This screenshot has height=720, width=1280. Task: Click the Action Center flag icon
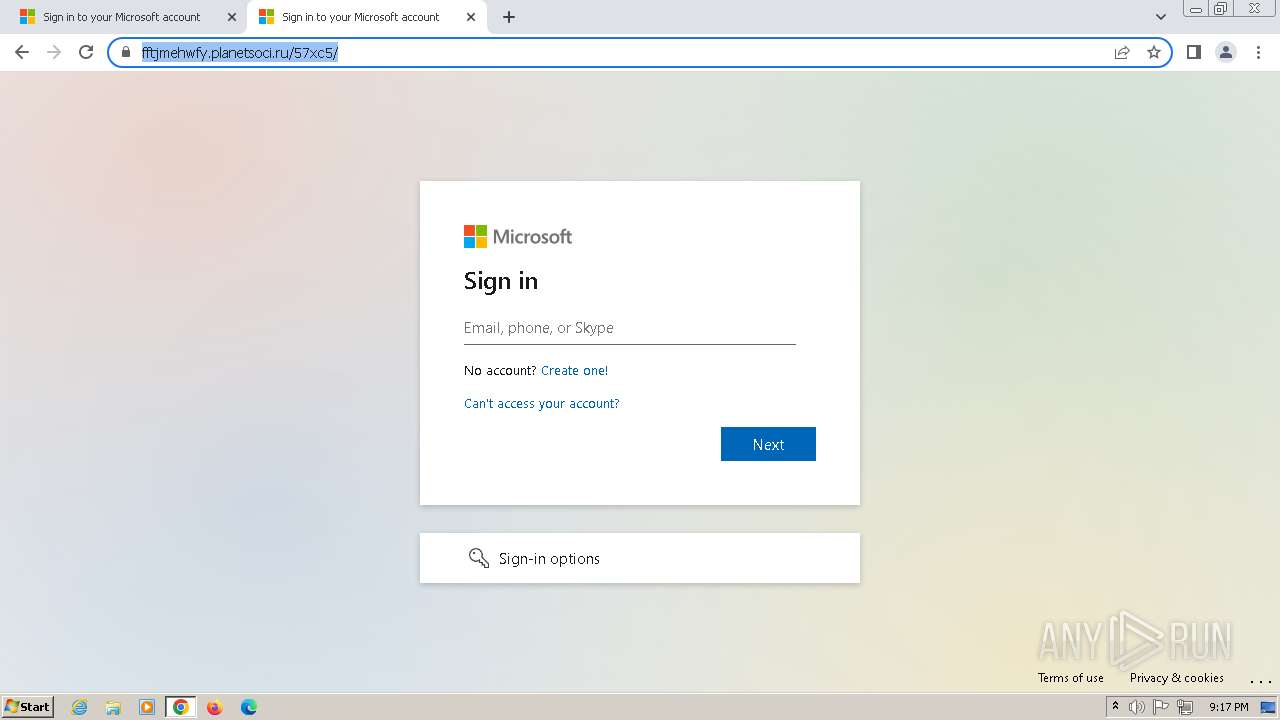[x=1161, y=707]
